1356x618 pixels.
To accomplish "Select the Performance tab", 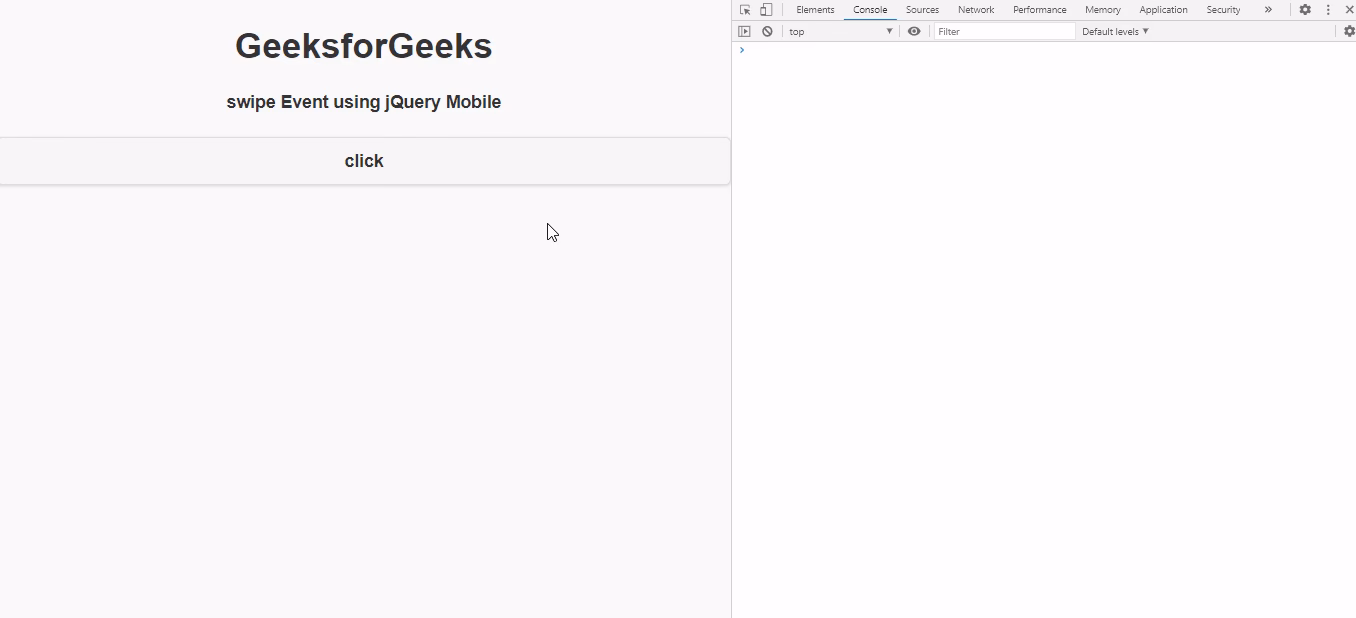I will pyautogui.click(x=1039, y=10).
